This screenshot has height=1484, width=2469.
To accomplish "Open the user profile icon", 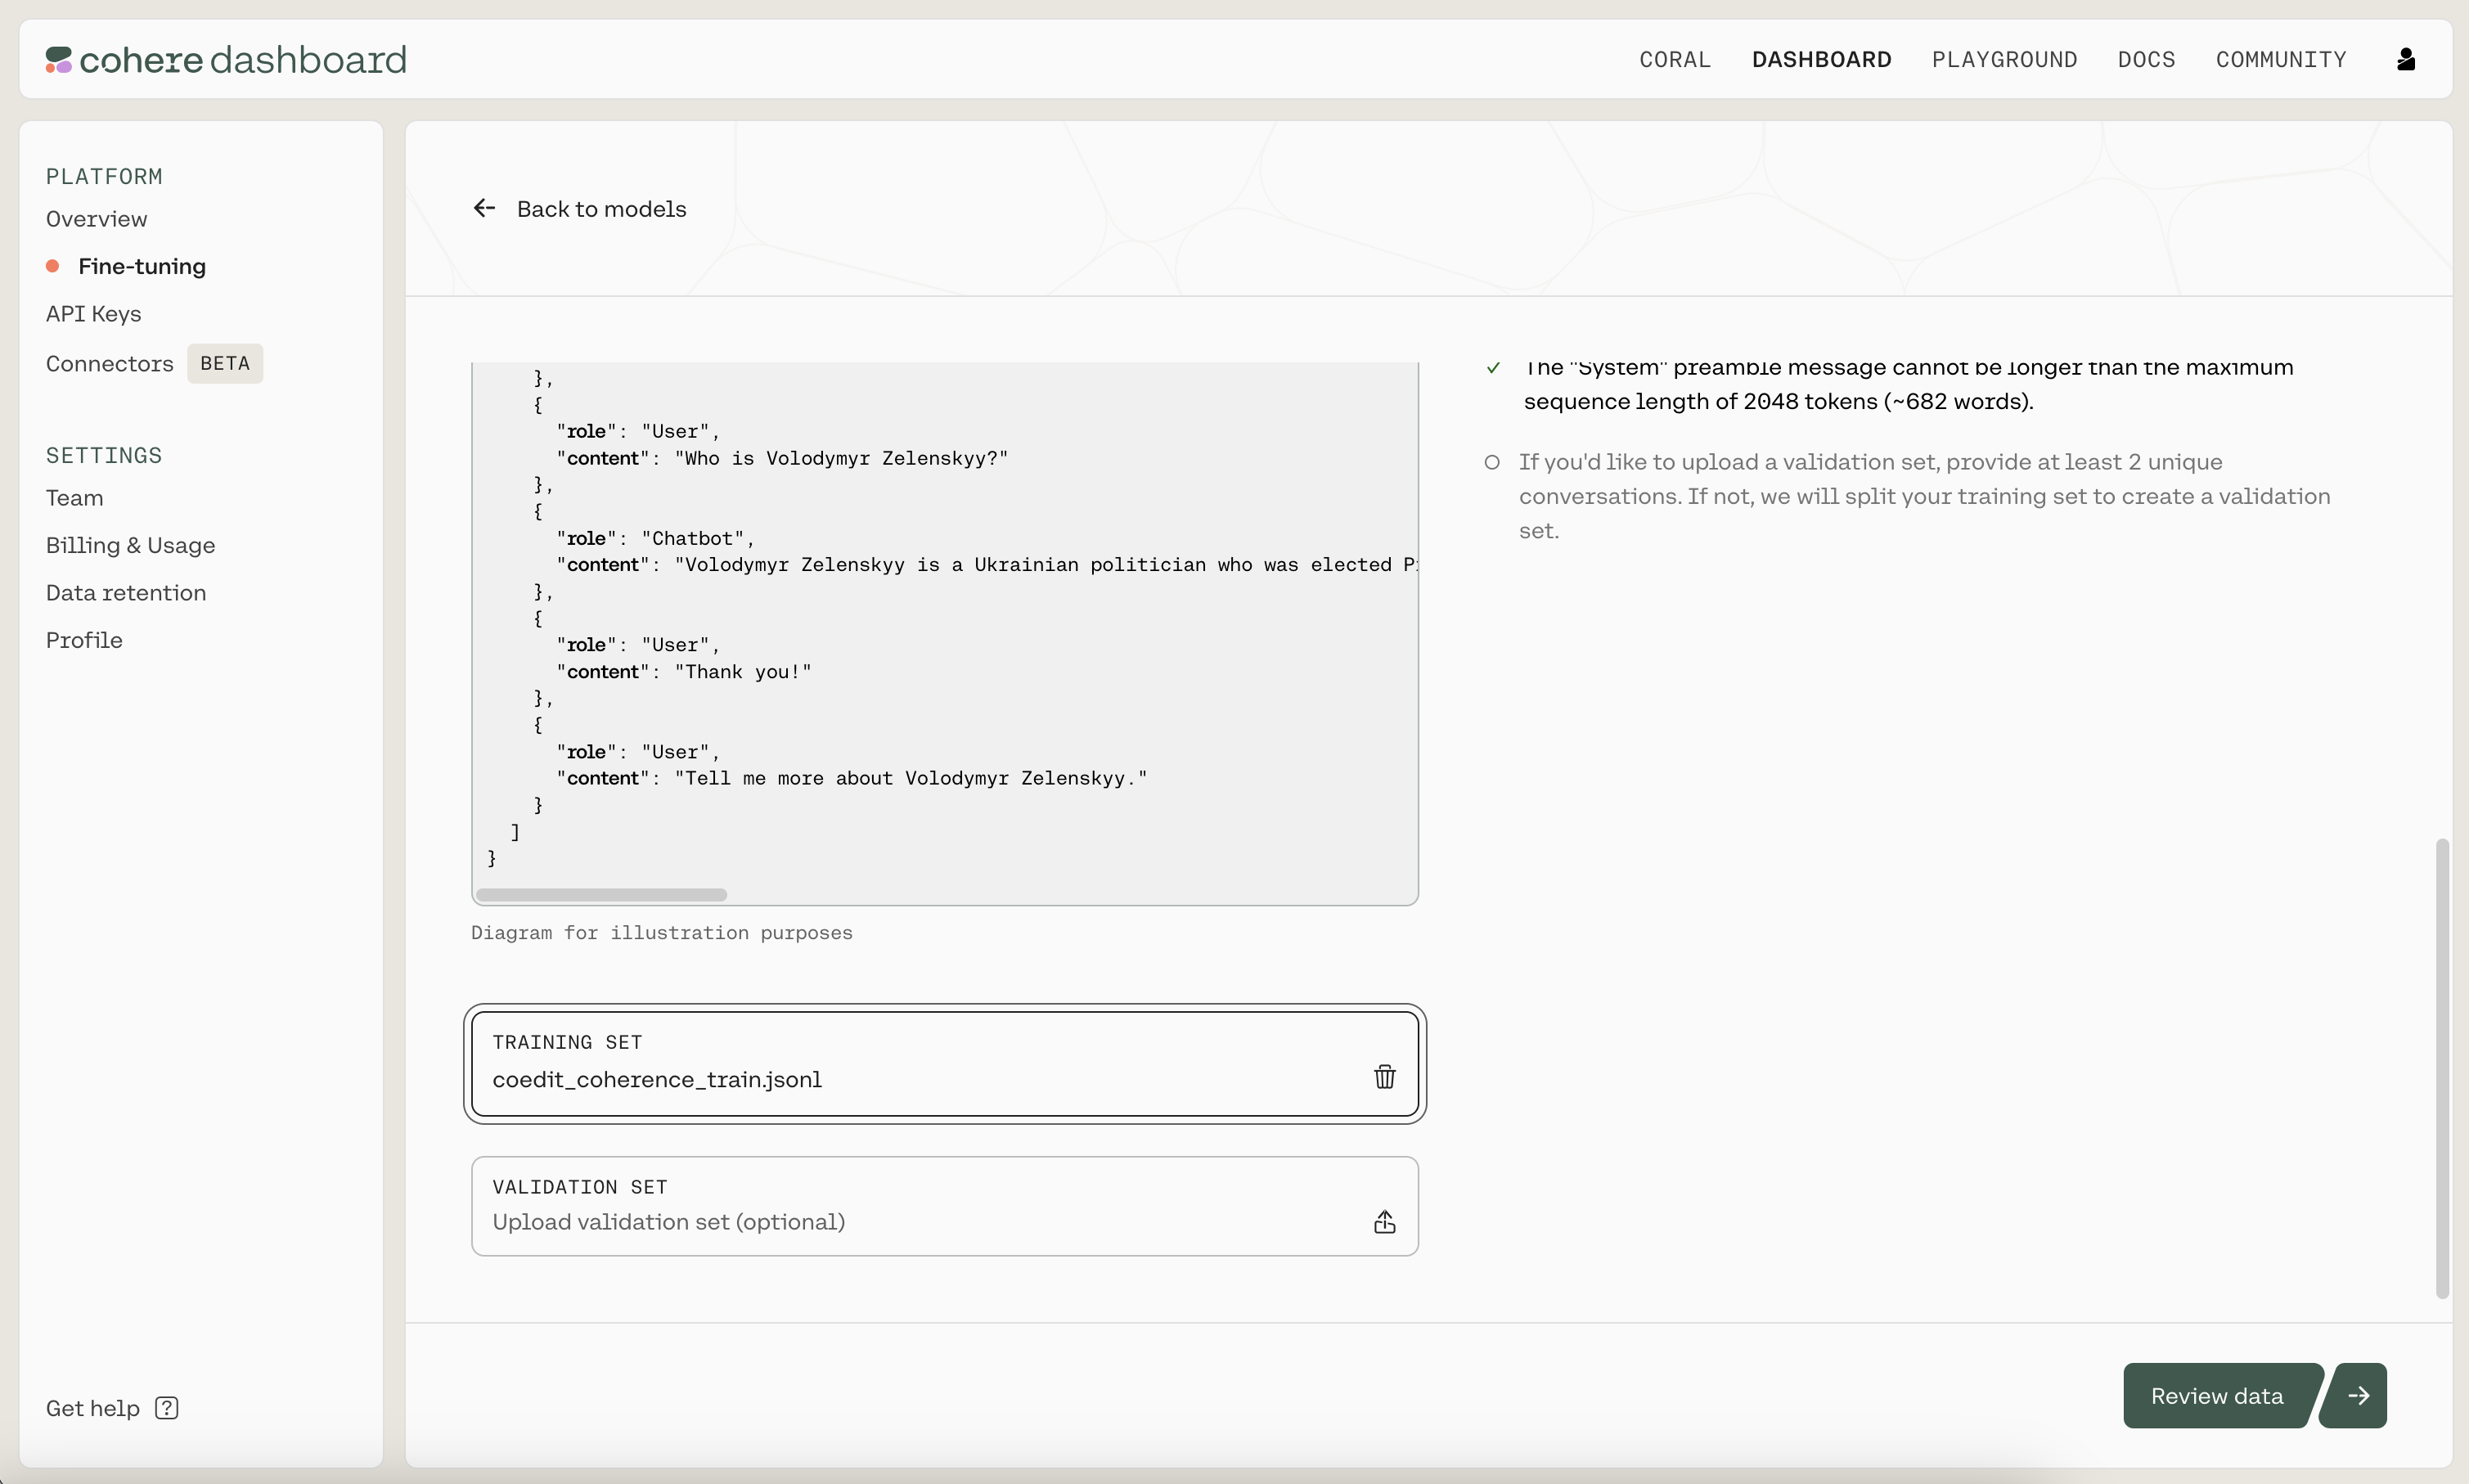I will pyautogui.click(x=2406, y=60).
